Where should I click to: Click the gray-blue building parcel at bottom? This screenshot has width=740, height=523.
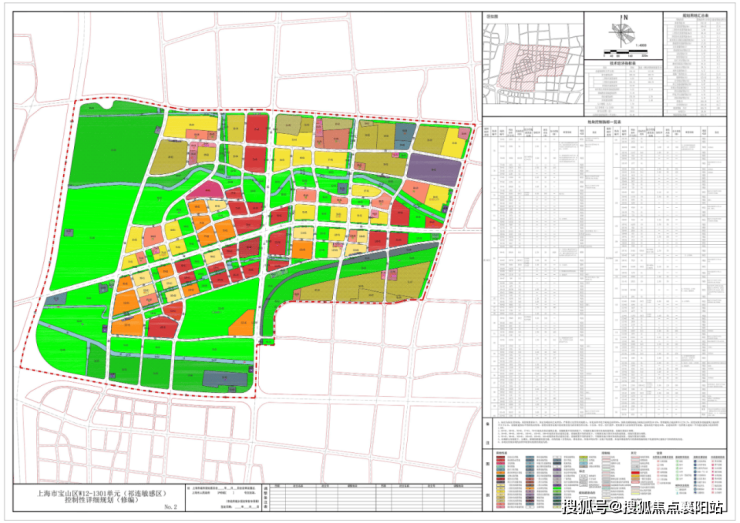[x=226, y=379]
